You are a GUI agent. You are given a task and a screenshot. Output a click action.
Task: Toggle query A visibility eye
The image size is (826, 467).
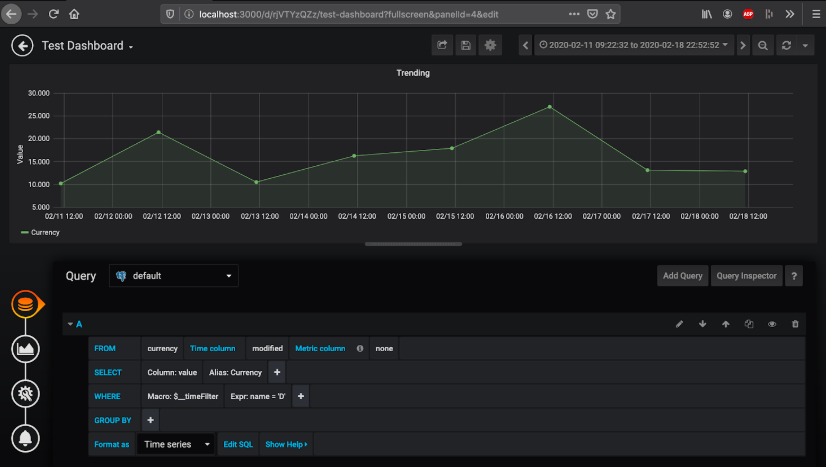(x=772, y=324)
